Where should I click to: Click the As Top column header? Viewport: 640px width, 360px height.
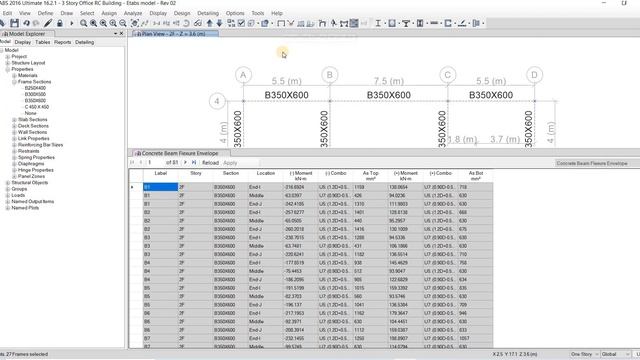[371, 176]
